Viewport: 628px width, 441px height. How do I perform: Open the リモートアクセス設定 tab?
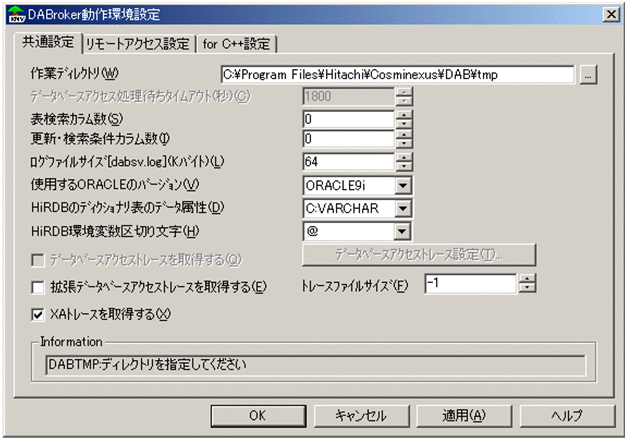(x=138, y=44)
